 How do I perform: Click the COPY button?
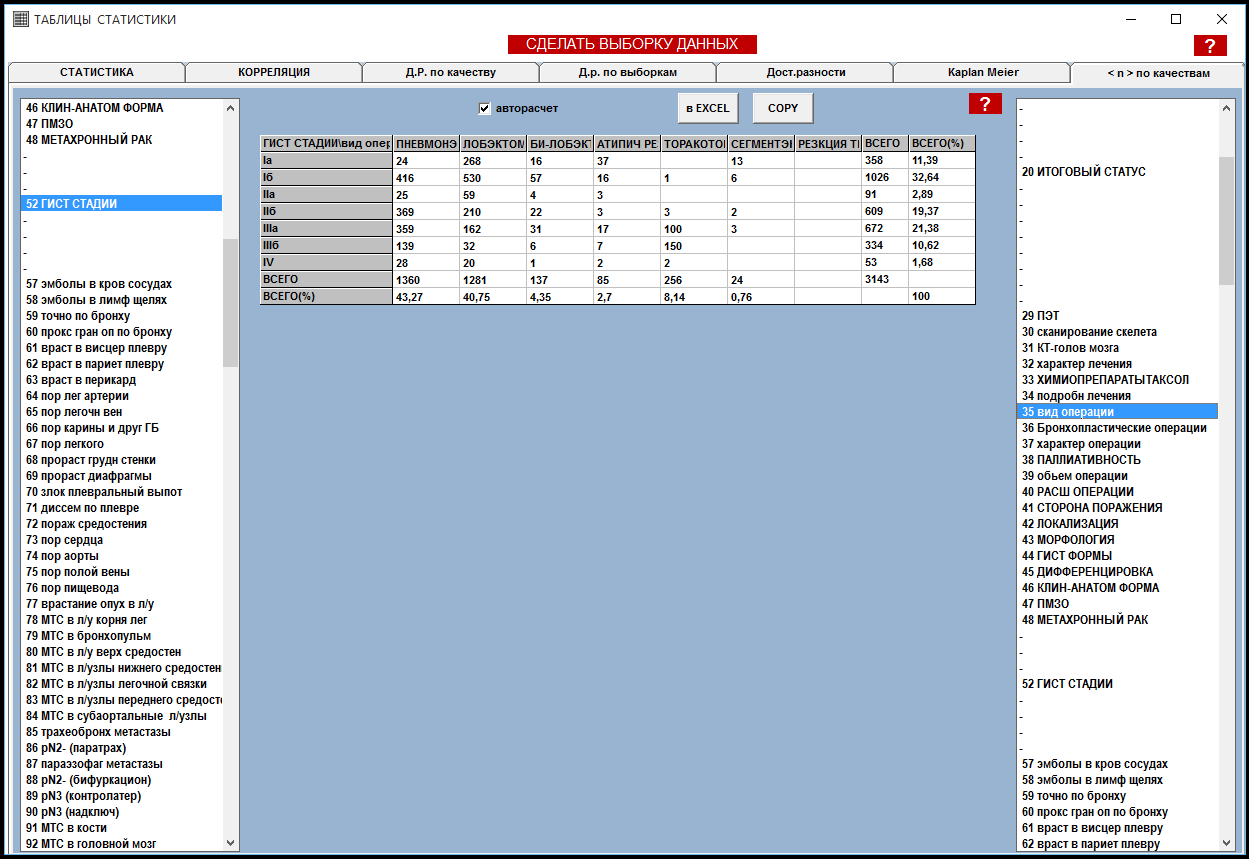(x=782, y=108)
